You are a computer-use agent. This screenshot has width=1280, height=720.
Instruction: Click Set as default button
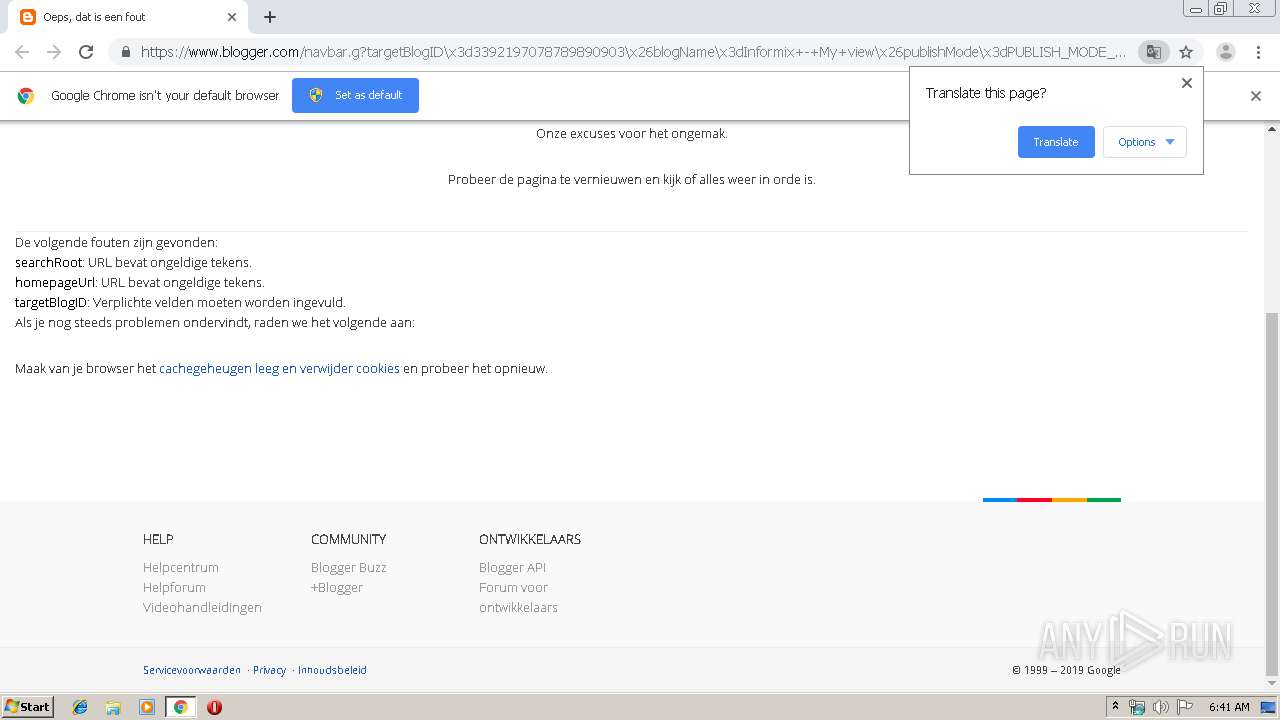[355, 95]
